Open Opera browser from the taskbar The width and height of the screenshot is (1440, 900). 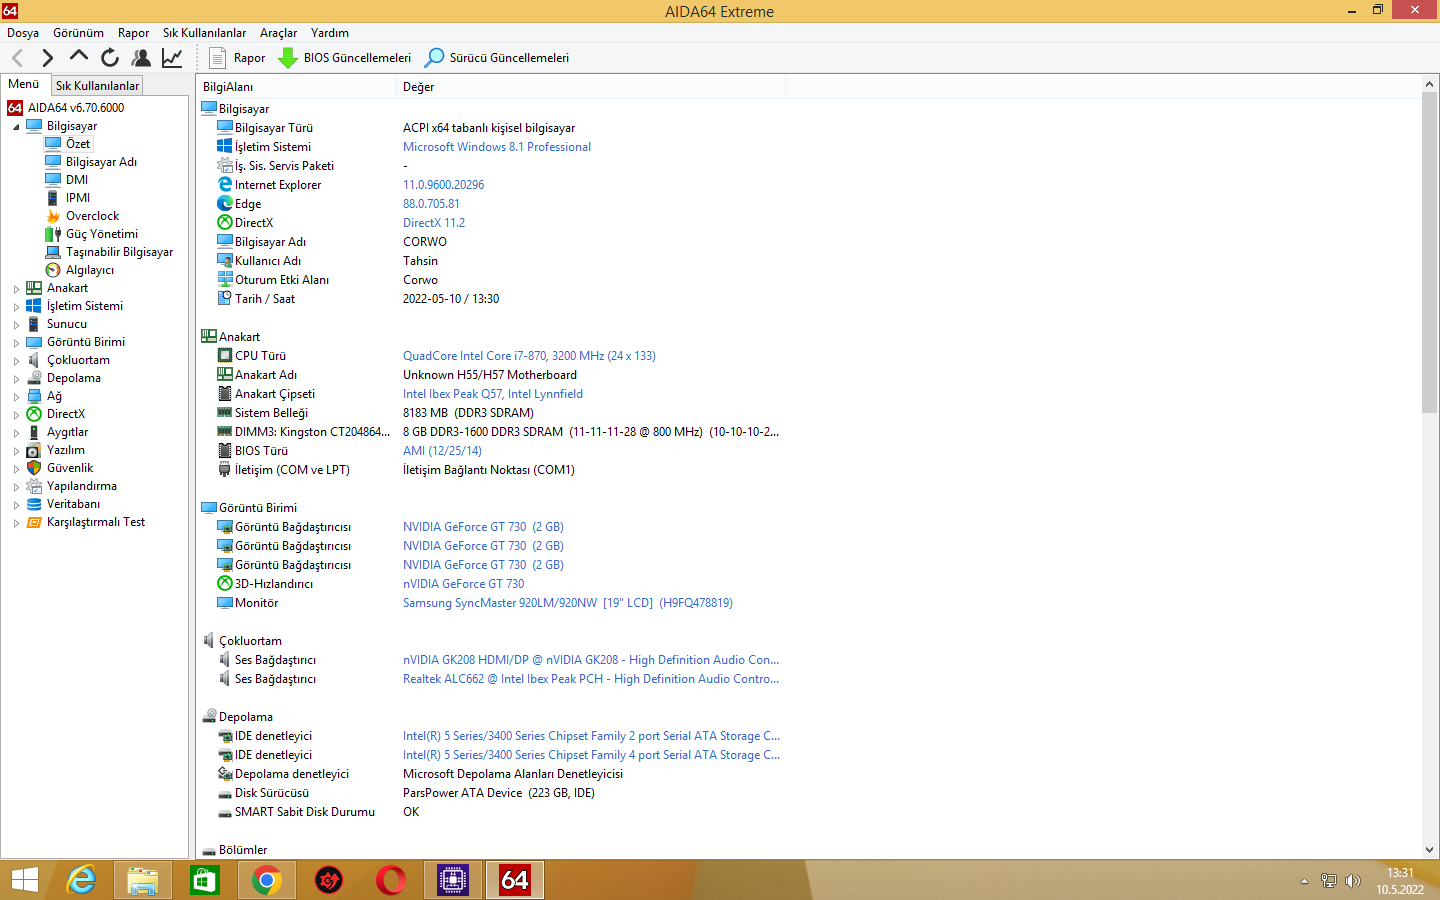(391, 880)
